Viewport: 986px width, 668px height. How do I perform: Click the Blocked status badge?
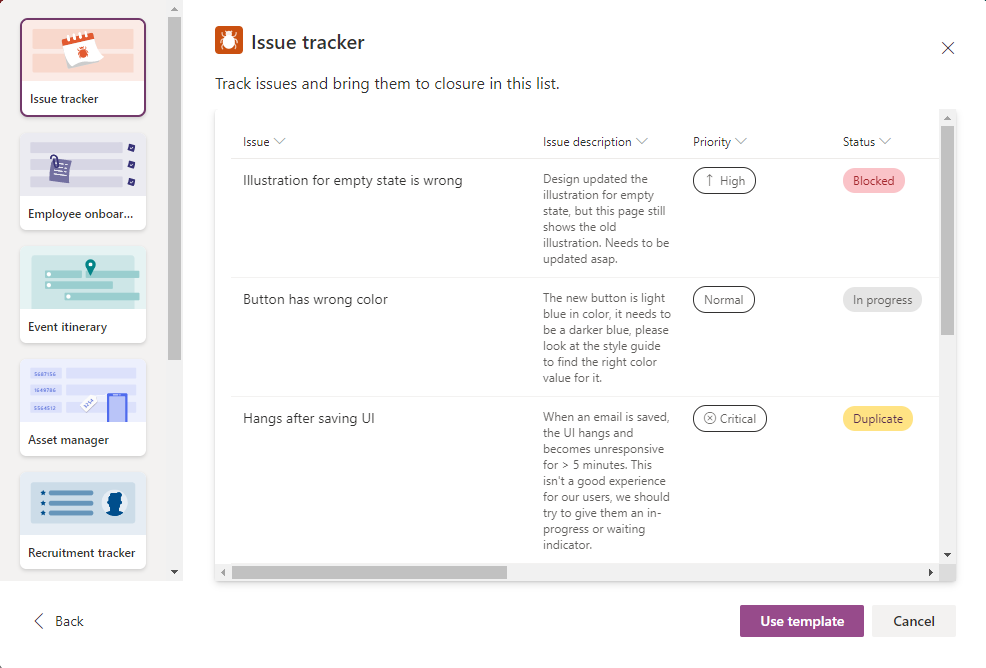click(x=873, y=180)
